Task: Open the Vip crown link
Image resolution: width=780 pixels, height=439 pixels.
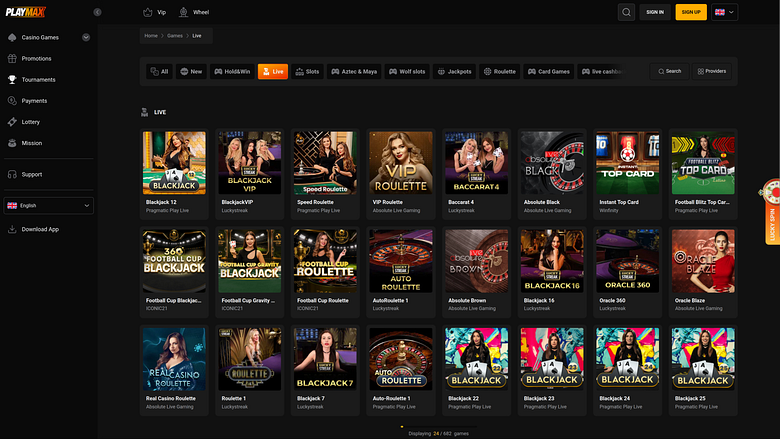Action: point(154,12)
